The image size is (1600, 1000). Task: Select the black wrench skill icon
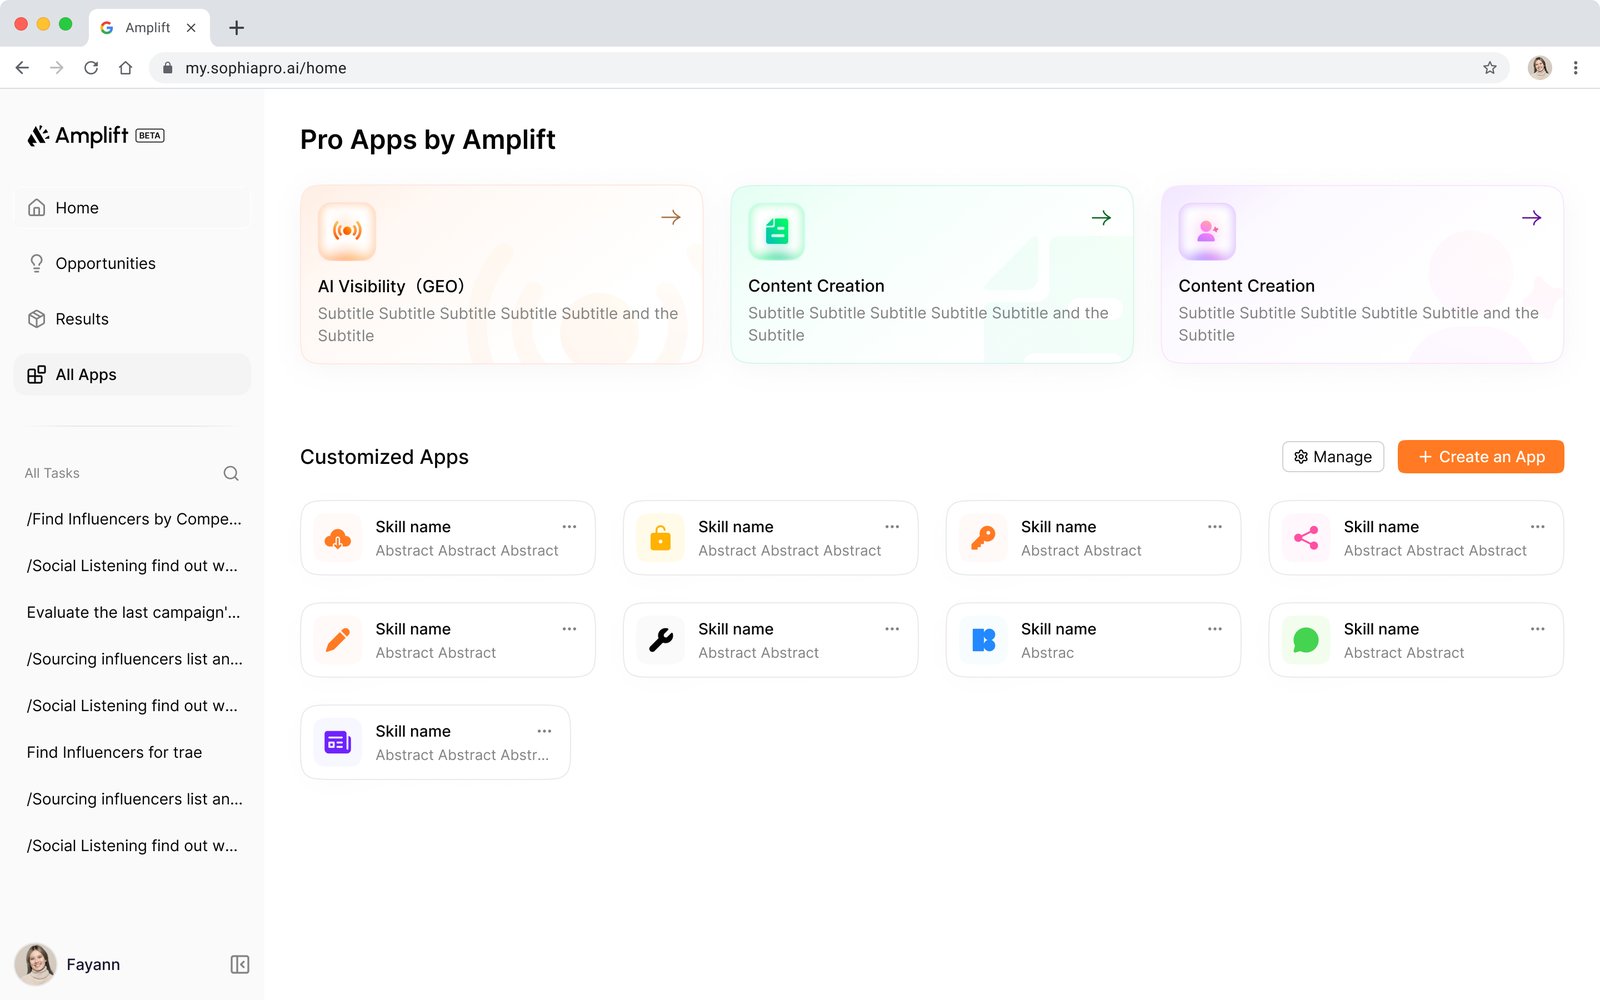click(x=661, y=640)
